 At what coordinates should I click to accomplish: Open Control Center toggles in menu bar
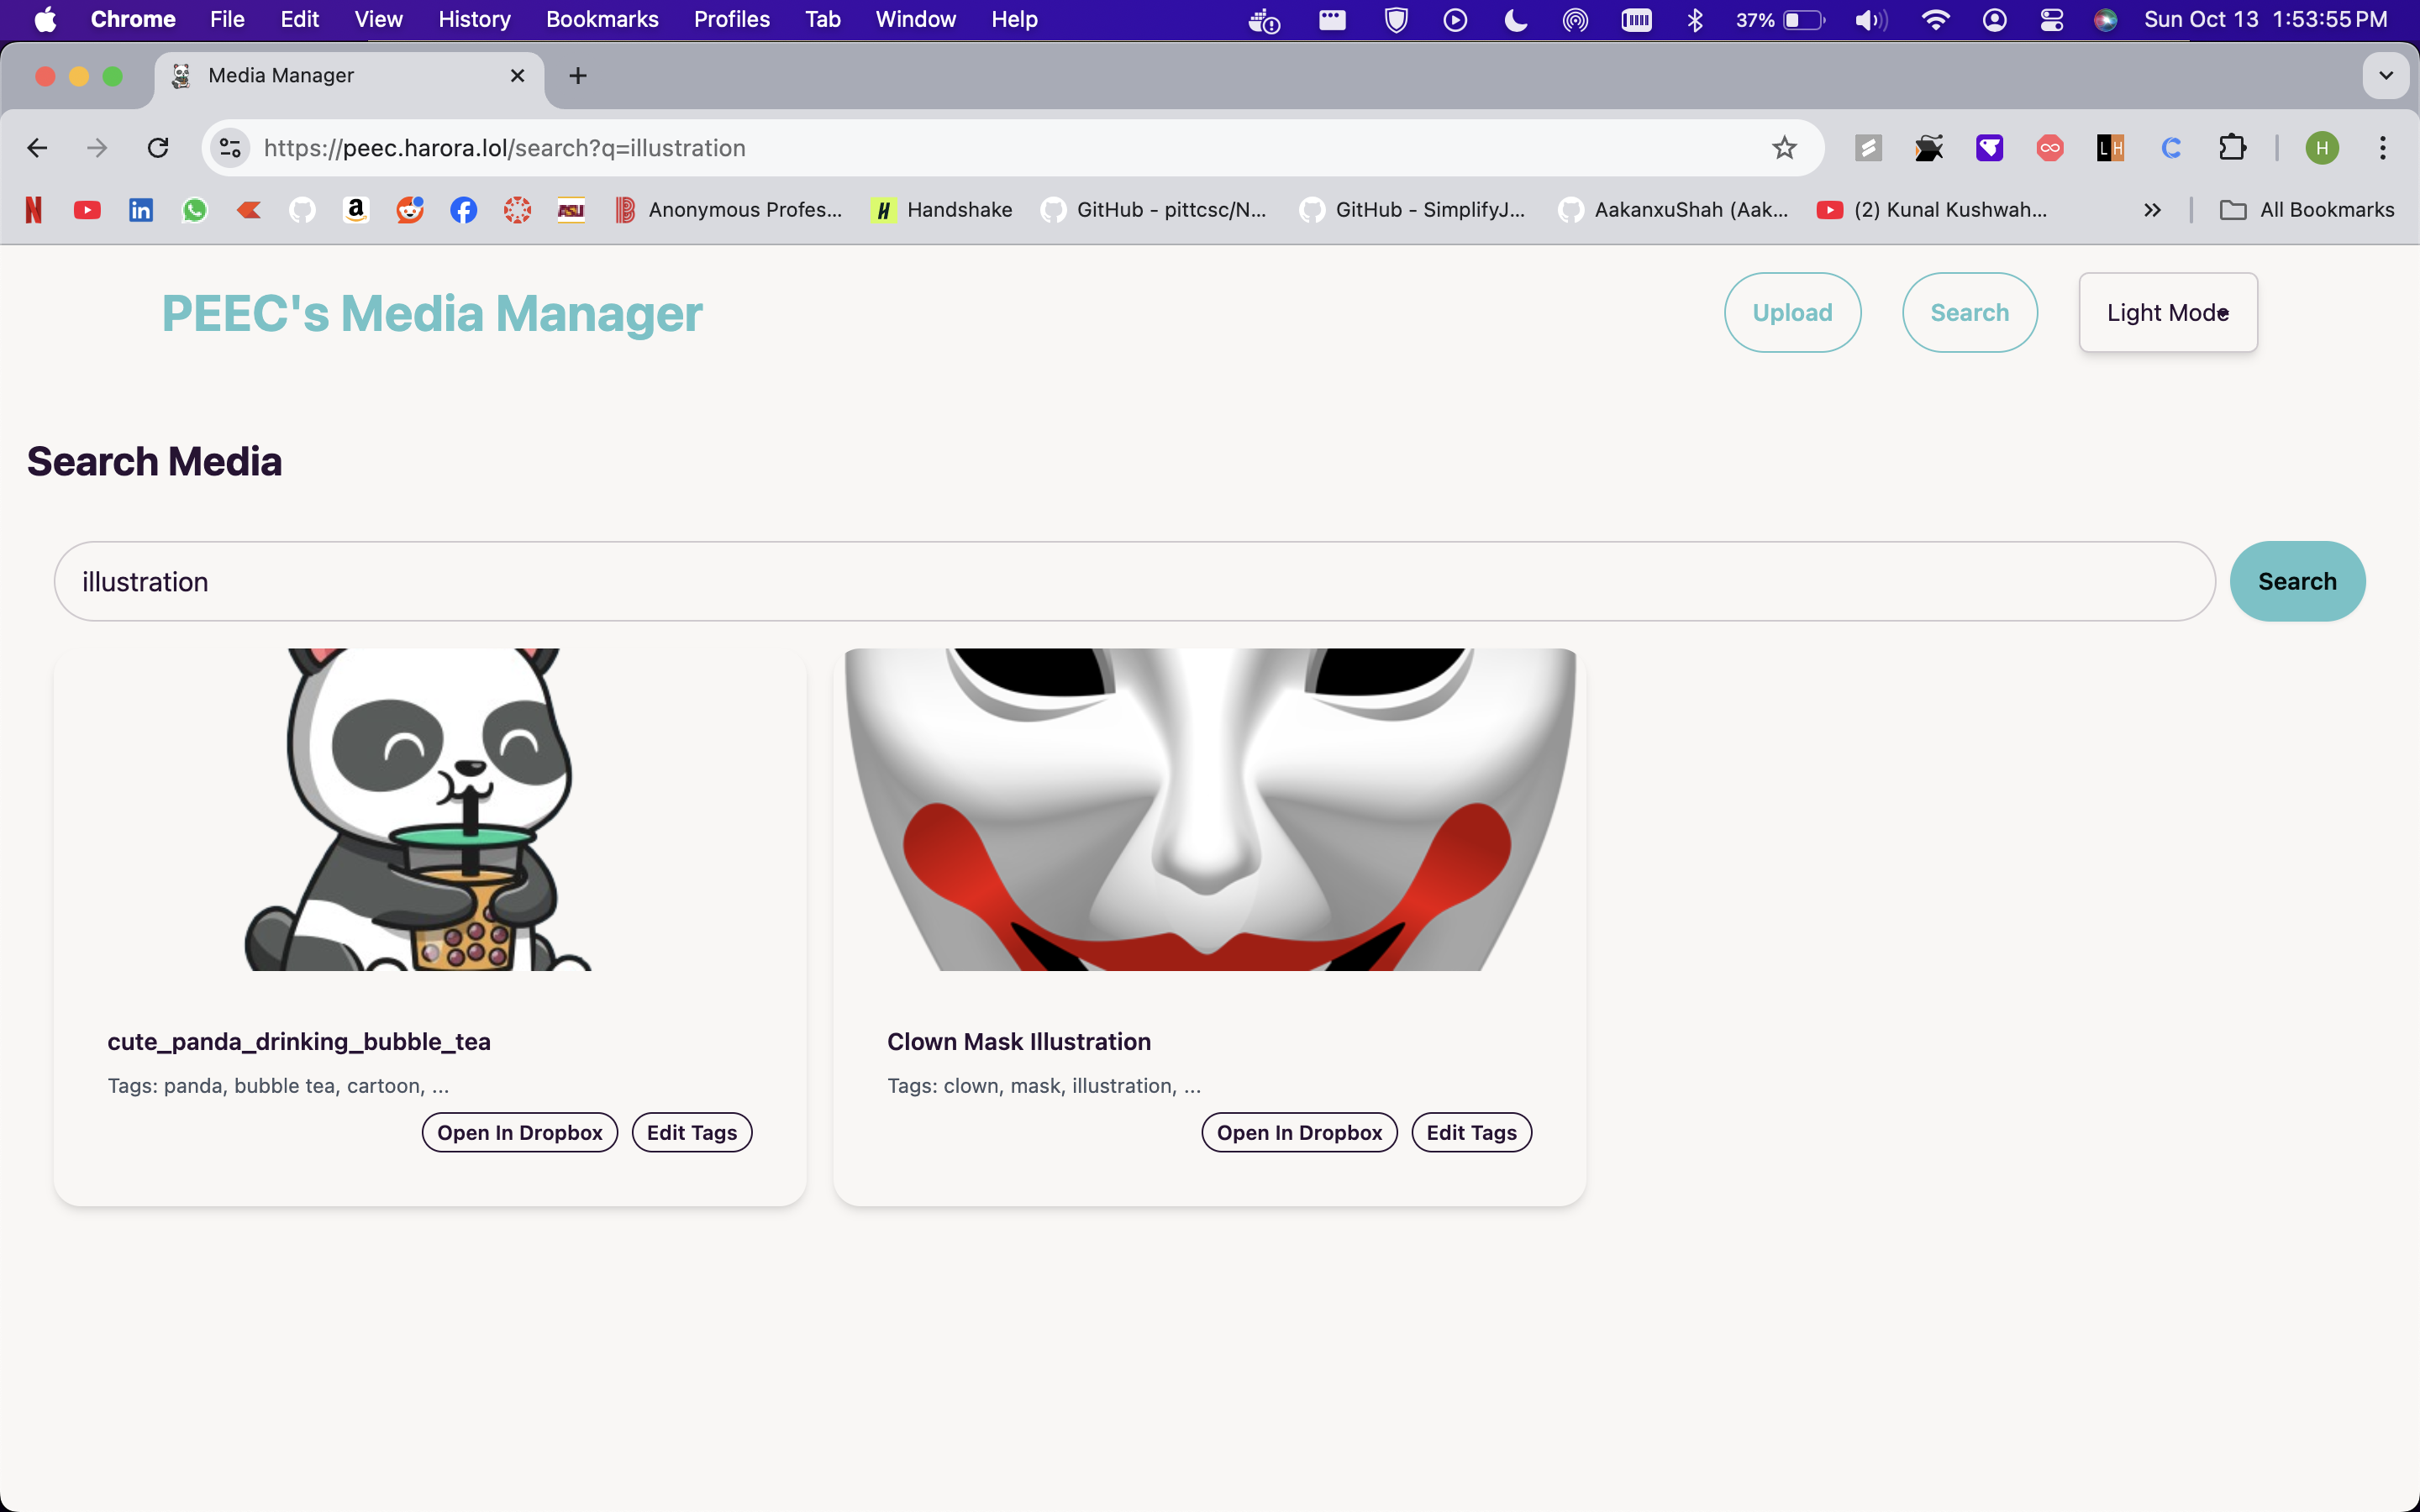click(x=2051, y=20)
